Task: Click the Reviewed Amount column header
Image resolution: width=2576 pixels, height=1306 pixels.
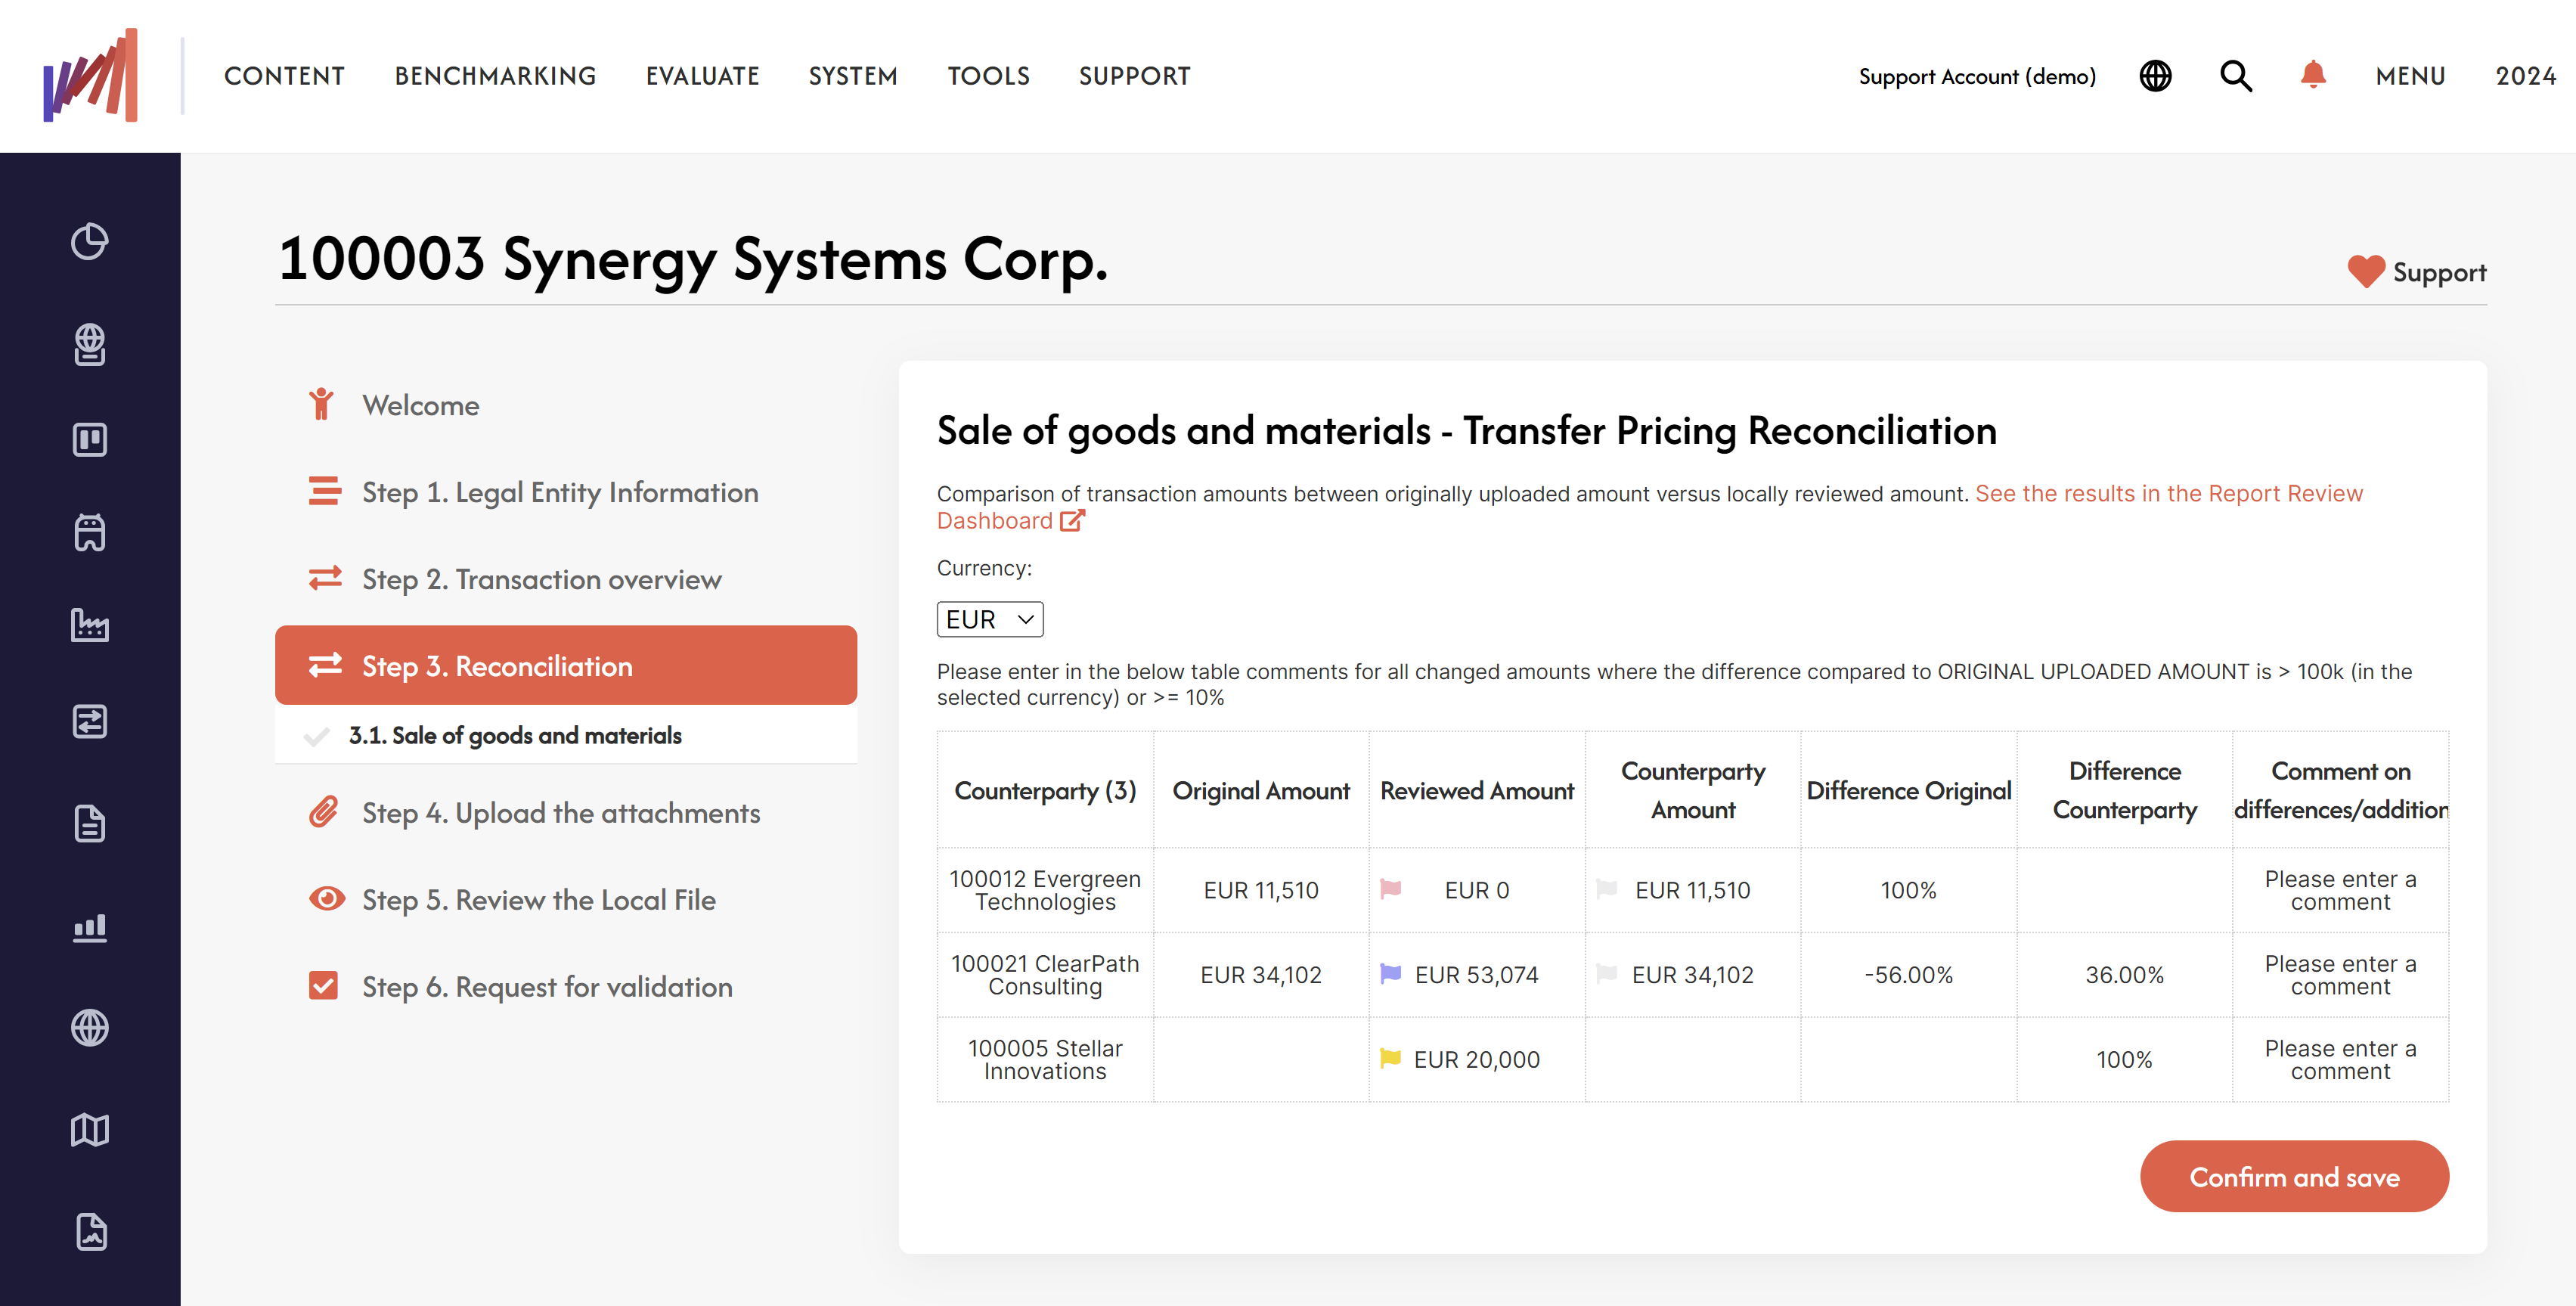Action: point(1477,790)
